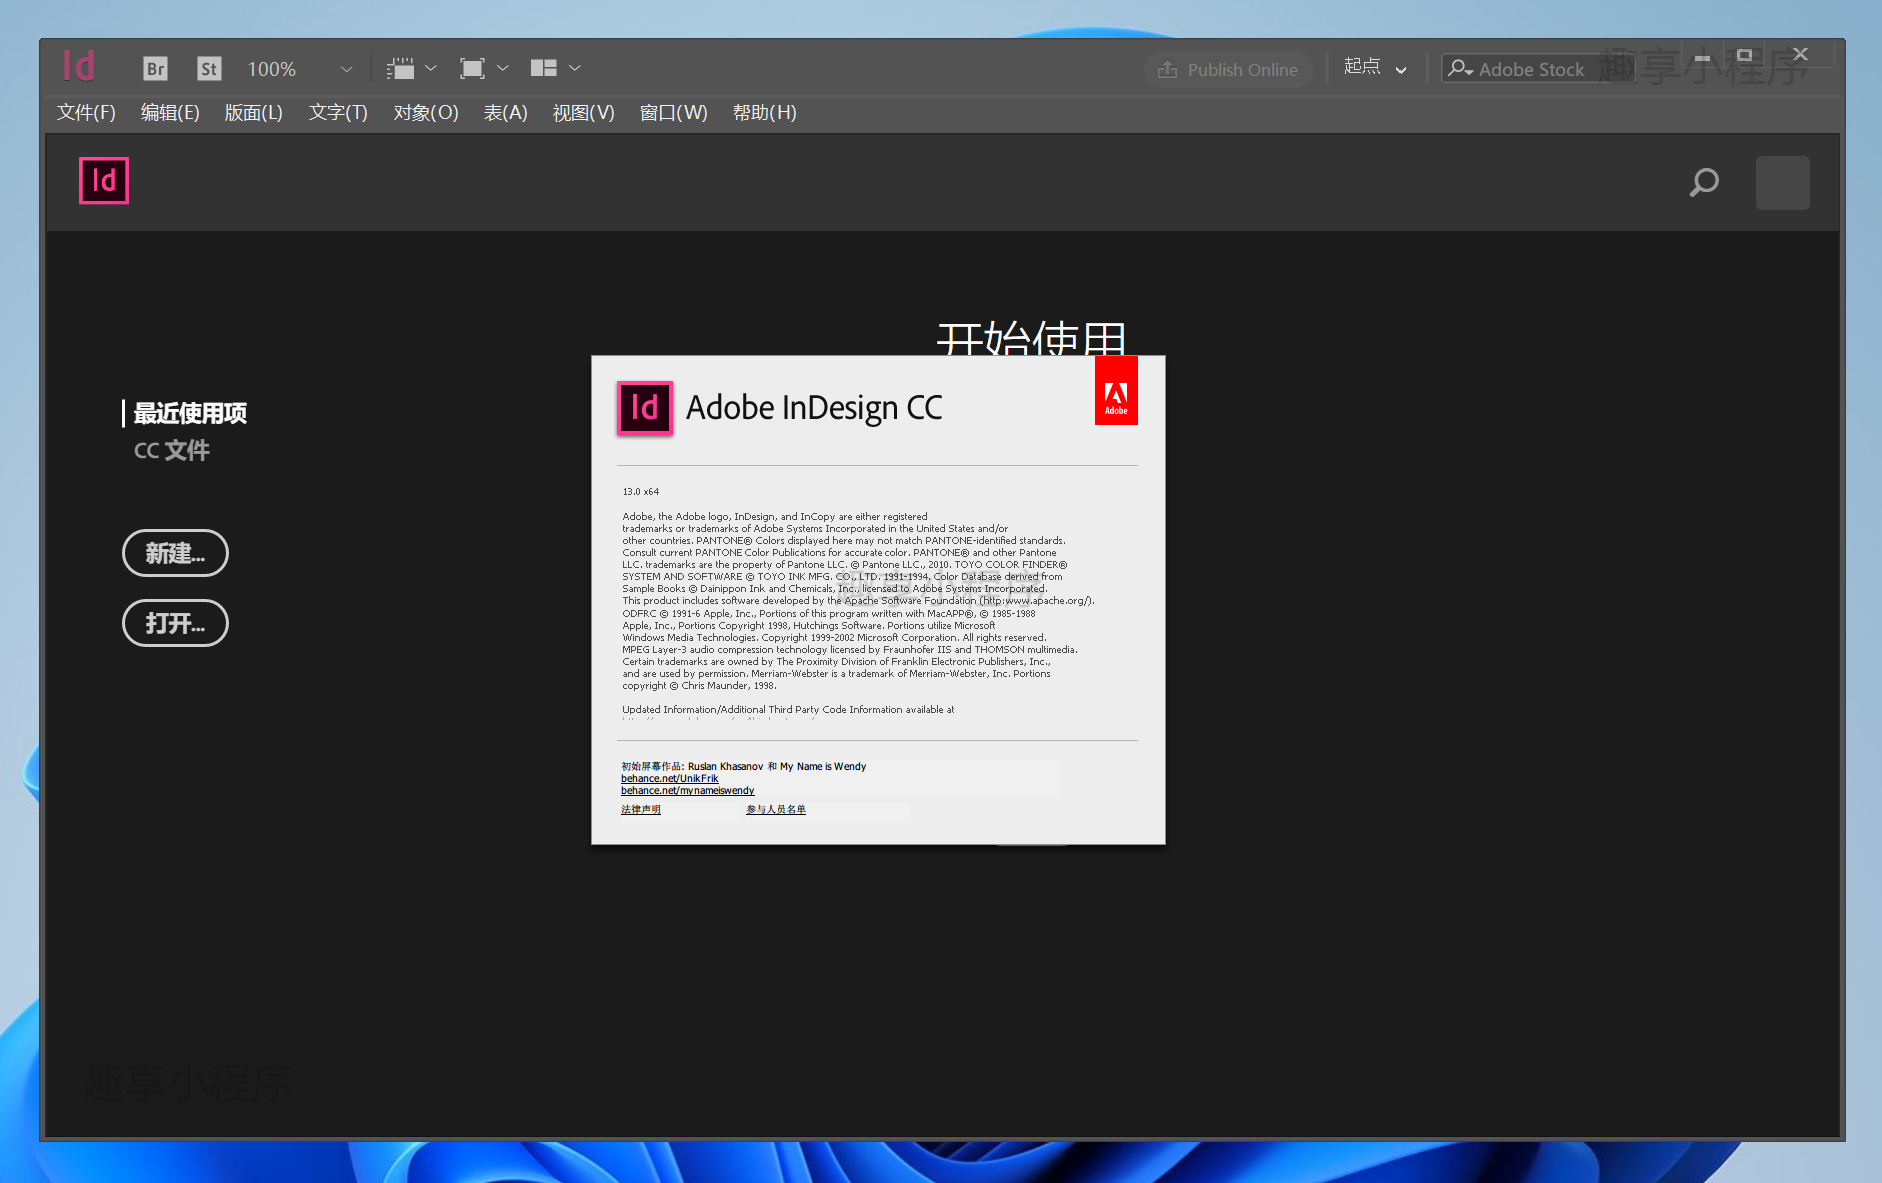The image size is (1882, 1183).
Task: Open the 法律声明 link
Action: (640, 809)
